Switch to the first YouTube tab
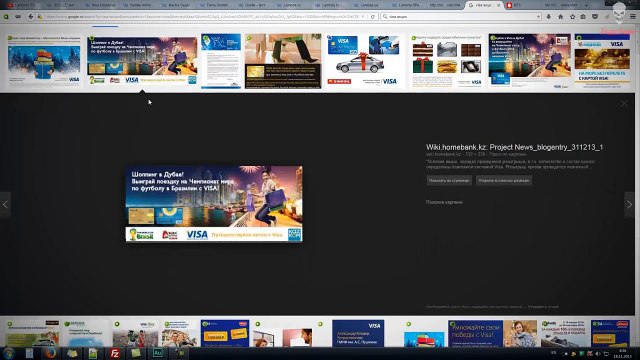Viewport: 640px width, 360px height. tap(23, 5)
